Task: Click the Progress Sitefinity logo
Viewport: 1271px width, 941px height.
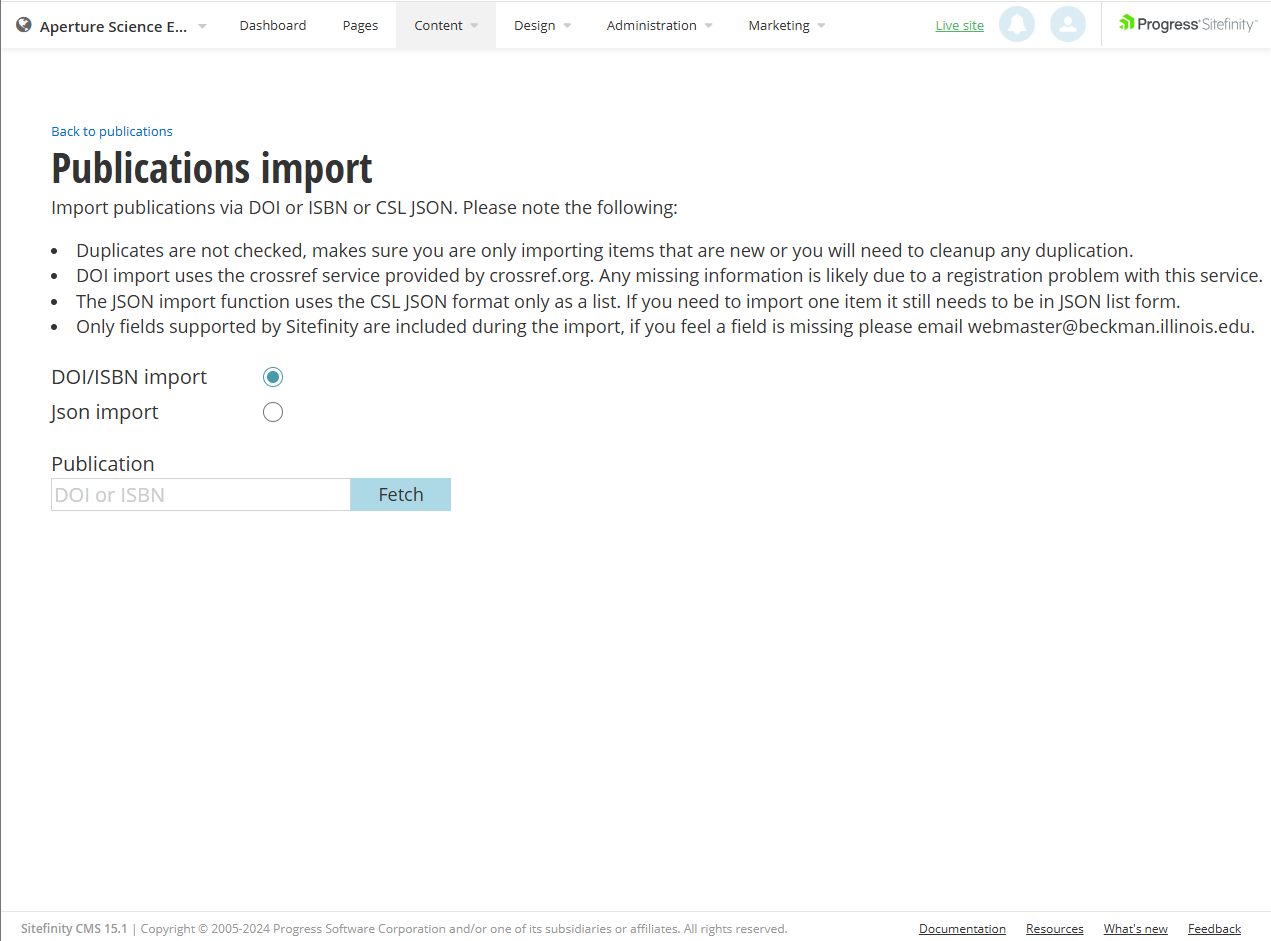Action: 1187,22
